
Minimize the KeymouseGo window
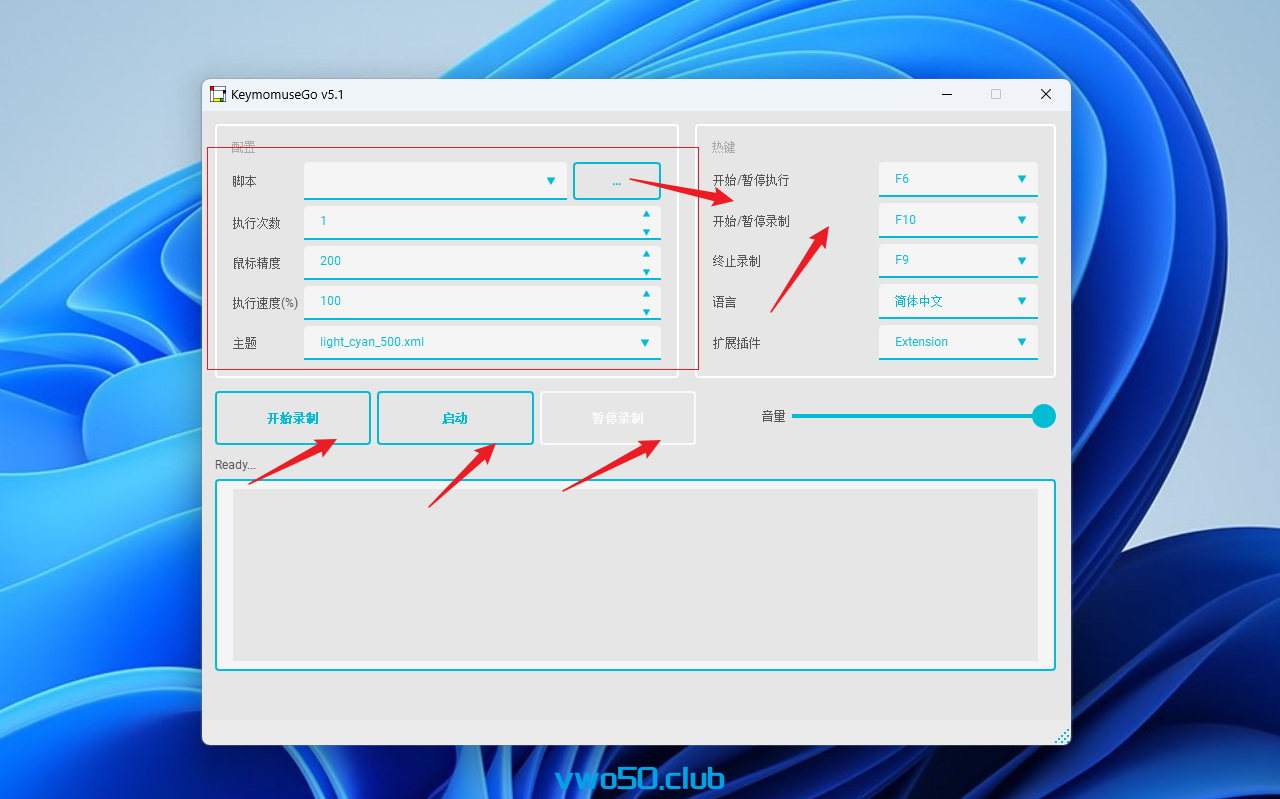pyautogui.click(x=947, y=94)
